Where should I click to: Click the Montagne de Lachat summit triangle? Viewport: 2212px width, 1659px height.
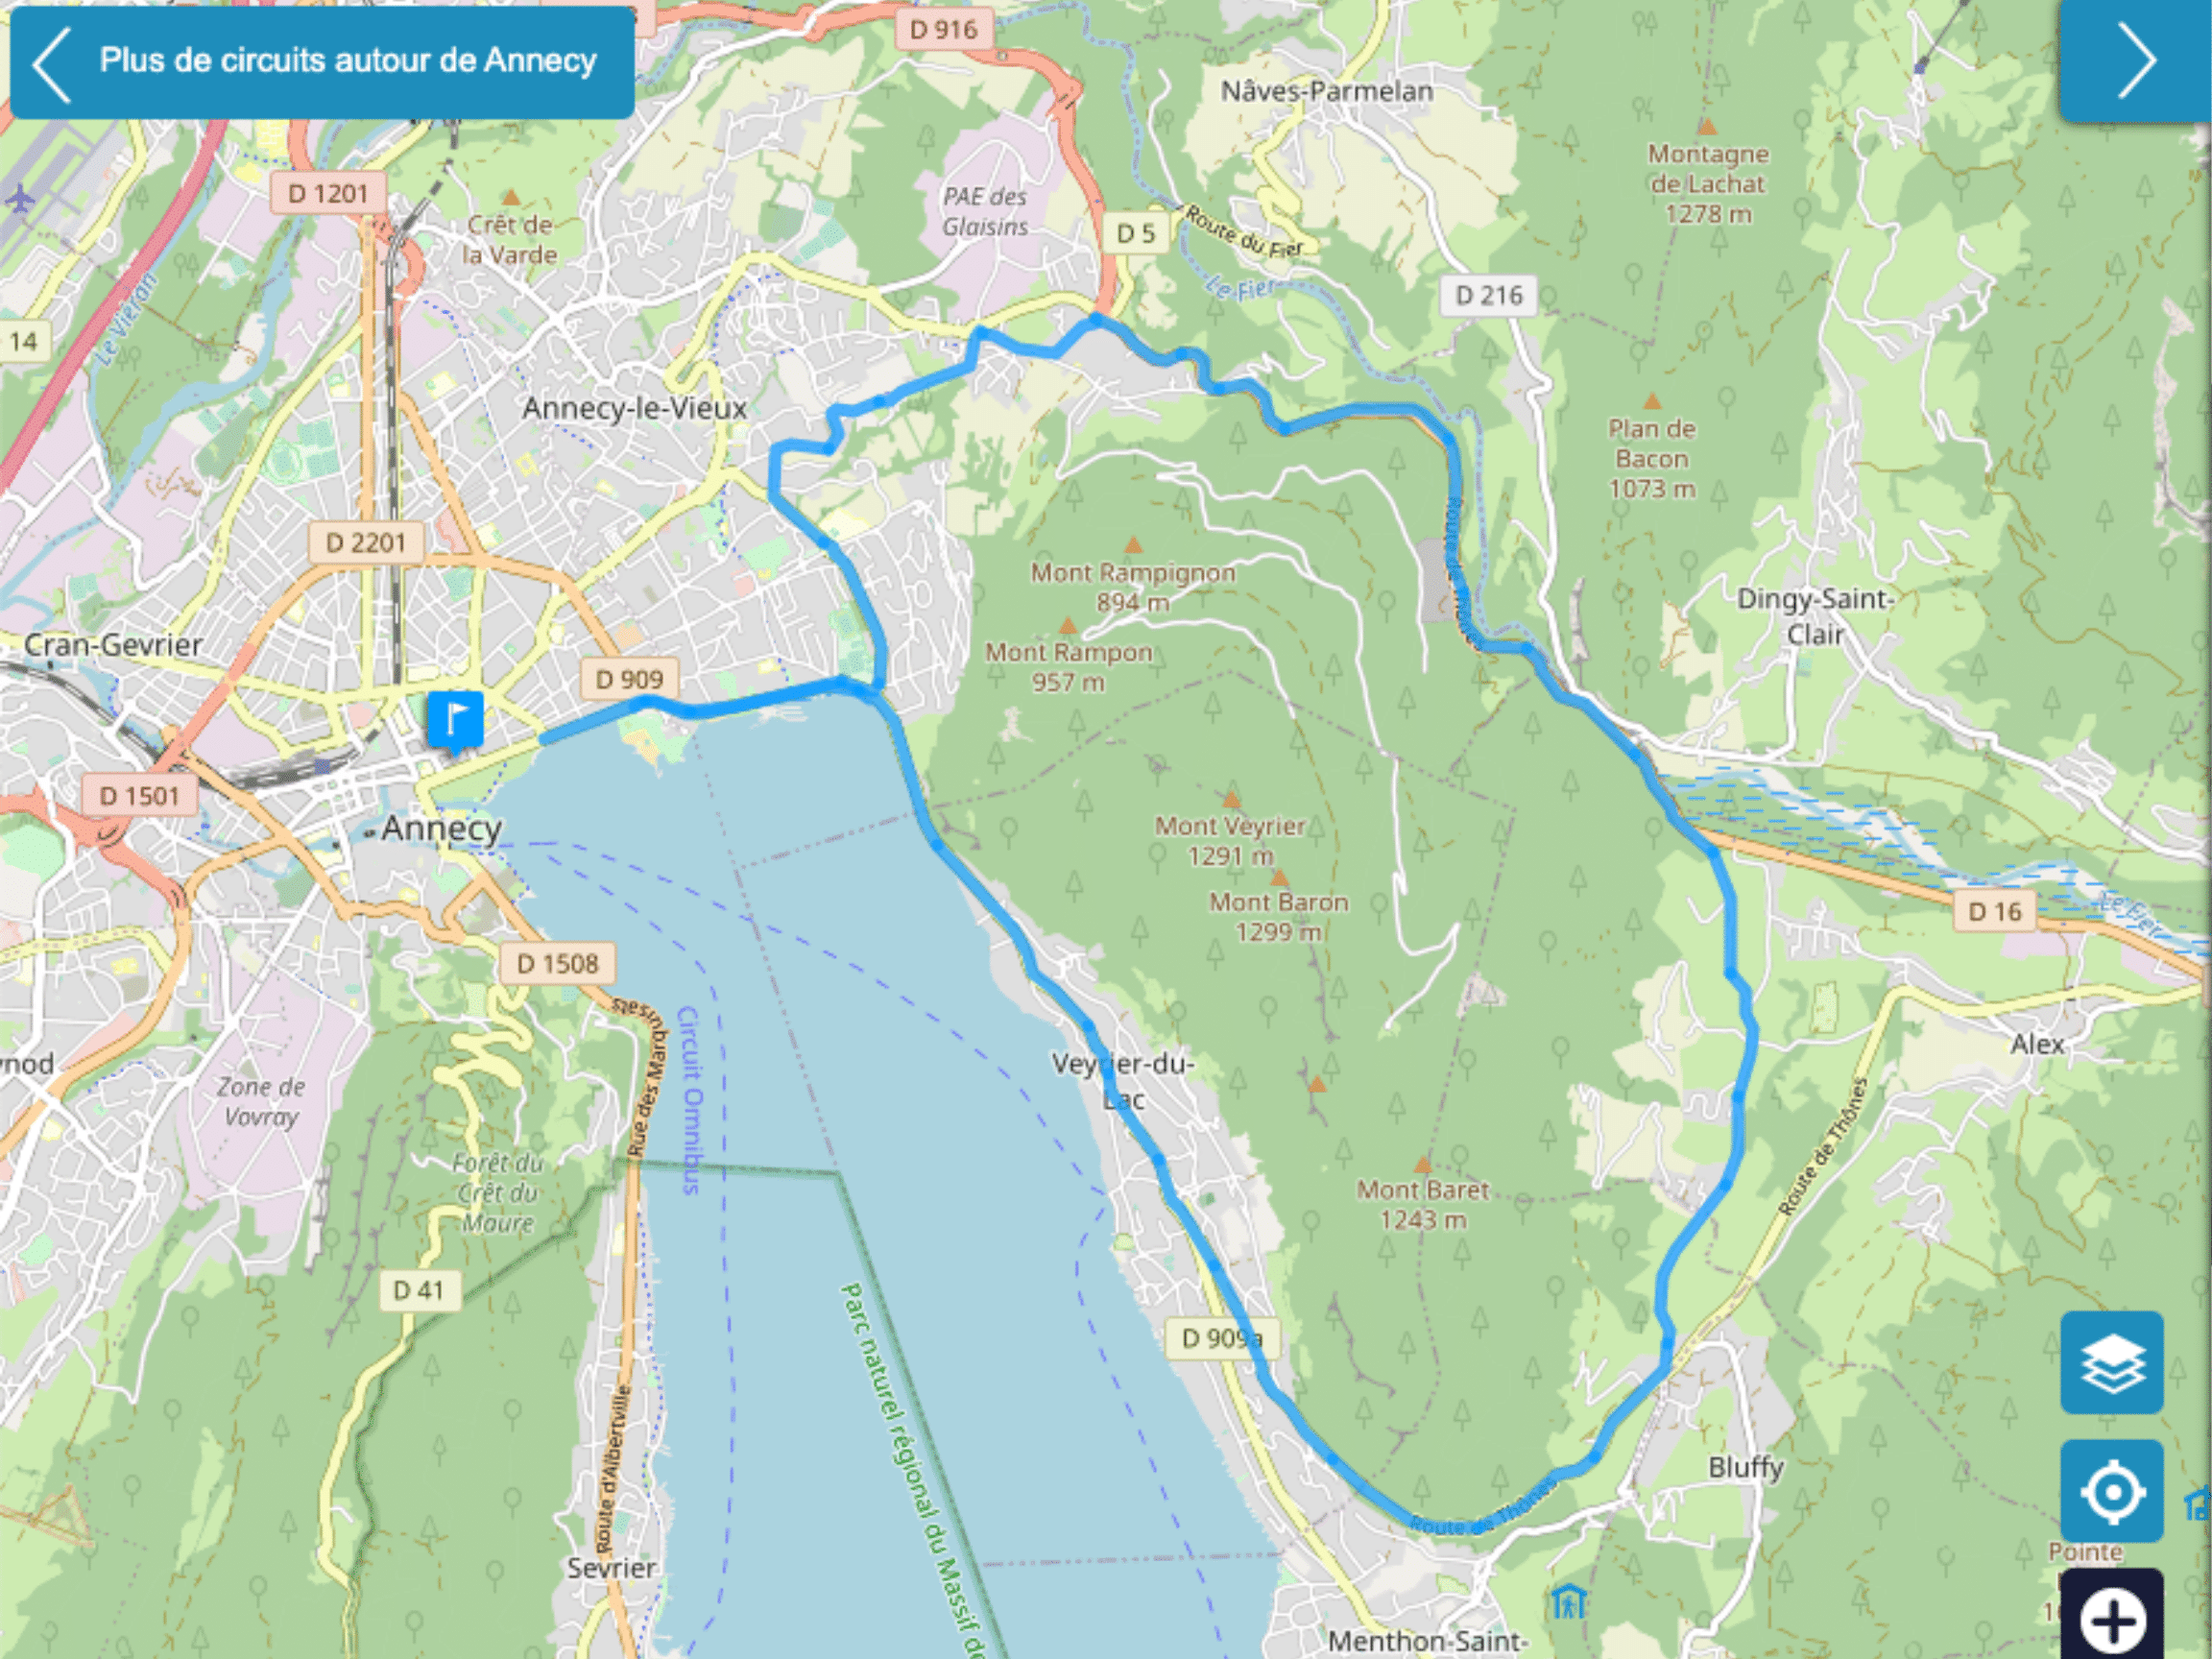(x=1707, y=127)
